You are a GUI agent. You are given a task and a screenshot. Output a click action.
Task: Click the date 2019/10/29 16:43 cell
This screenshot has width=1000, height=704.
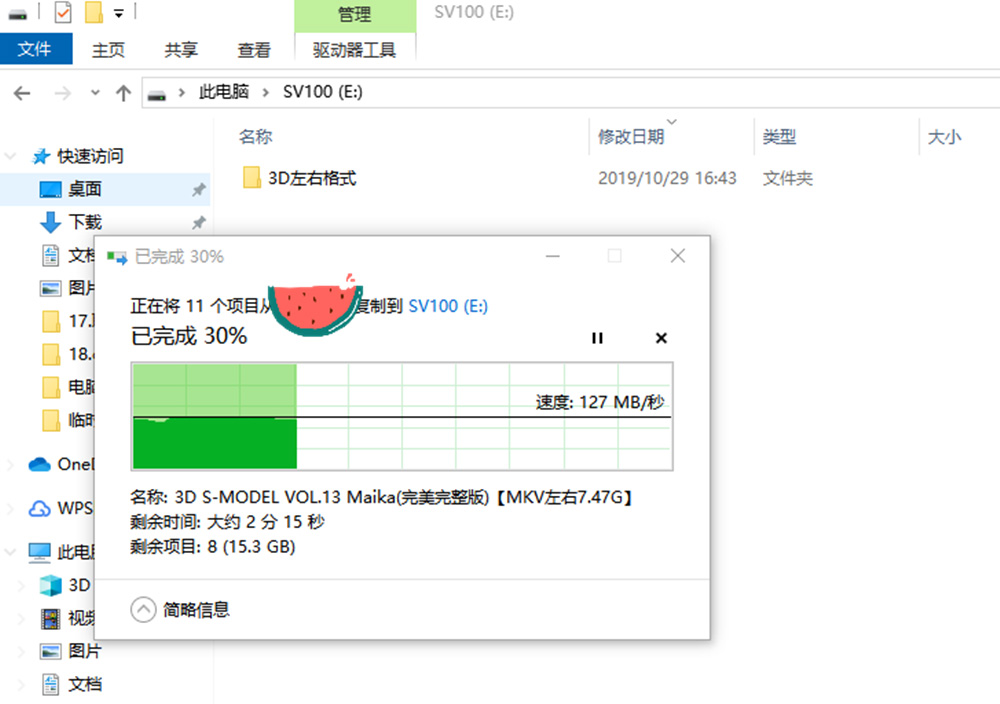point(667,178)
